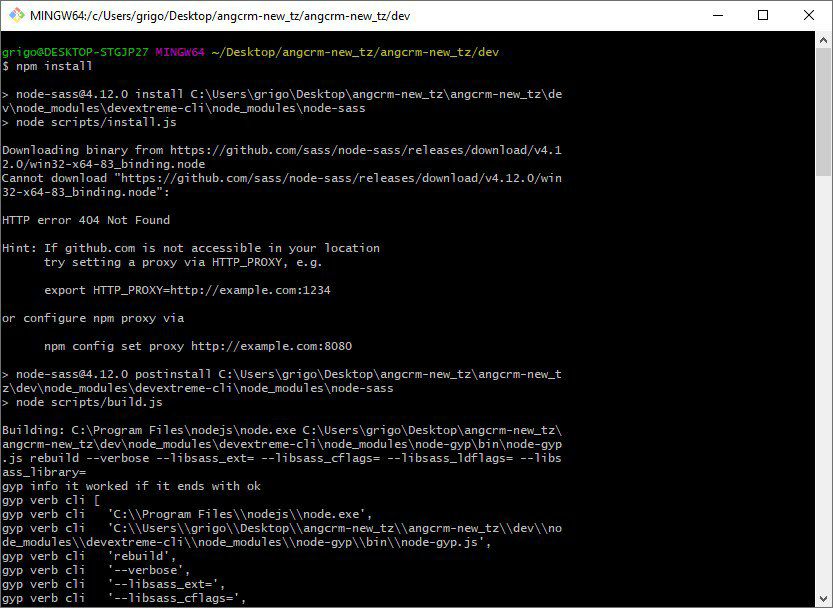The height and width of the screenshot is (608, 833).
Task: Click the 'Cannot download' error line
Action: click(282, 178)
